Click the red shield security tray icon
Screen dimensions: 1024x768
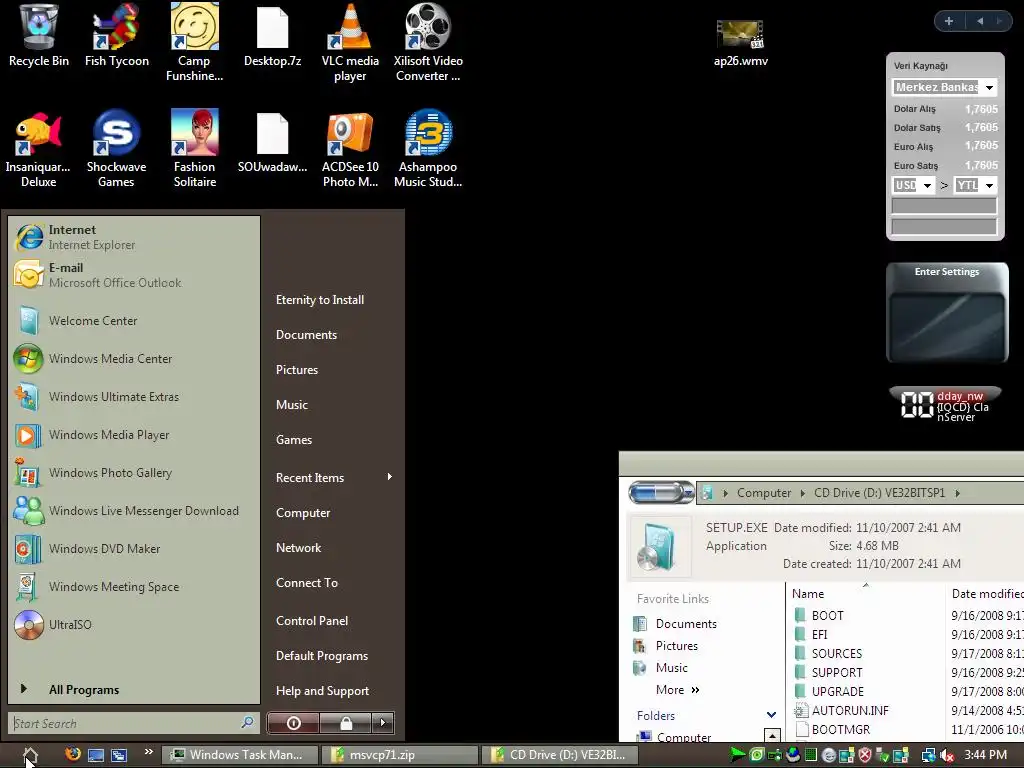pyautogui.click(x=865, y=756)
